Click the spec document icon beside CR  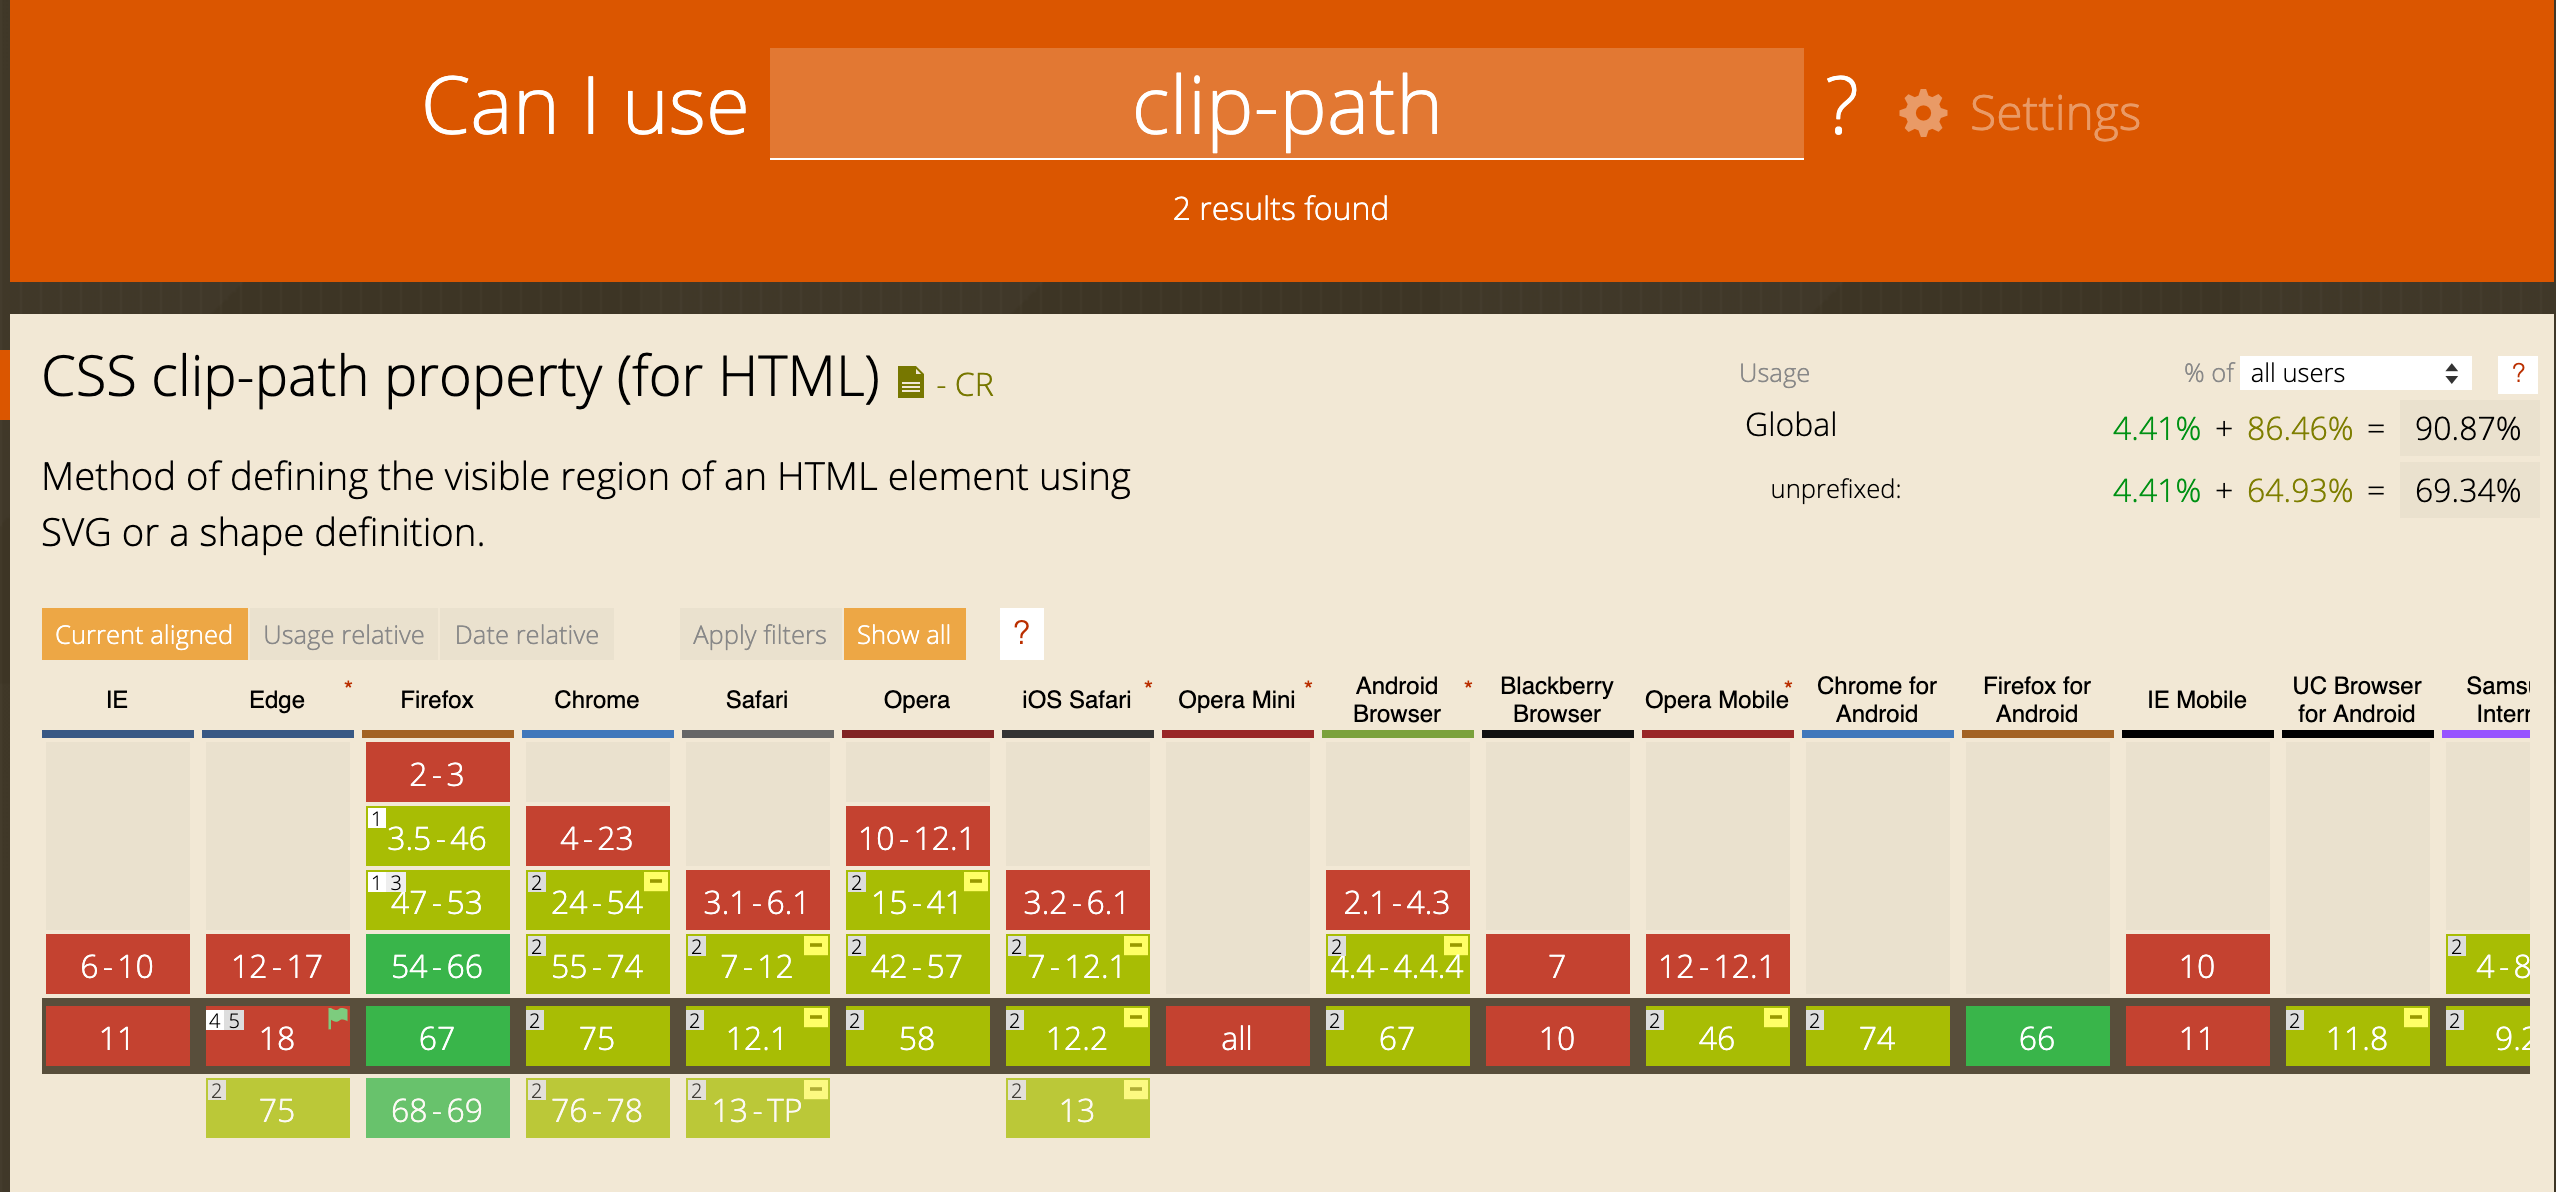pos(910,383)
